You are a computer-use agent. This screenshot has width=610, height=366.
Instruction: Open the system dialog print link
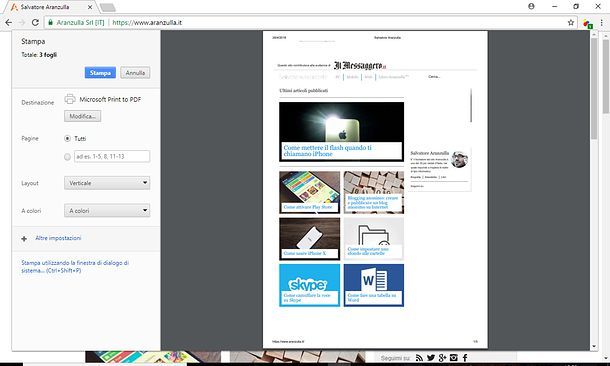[75, 266]
